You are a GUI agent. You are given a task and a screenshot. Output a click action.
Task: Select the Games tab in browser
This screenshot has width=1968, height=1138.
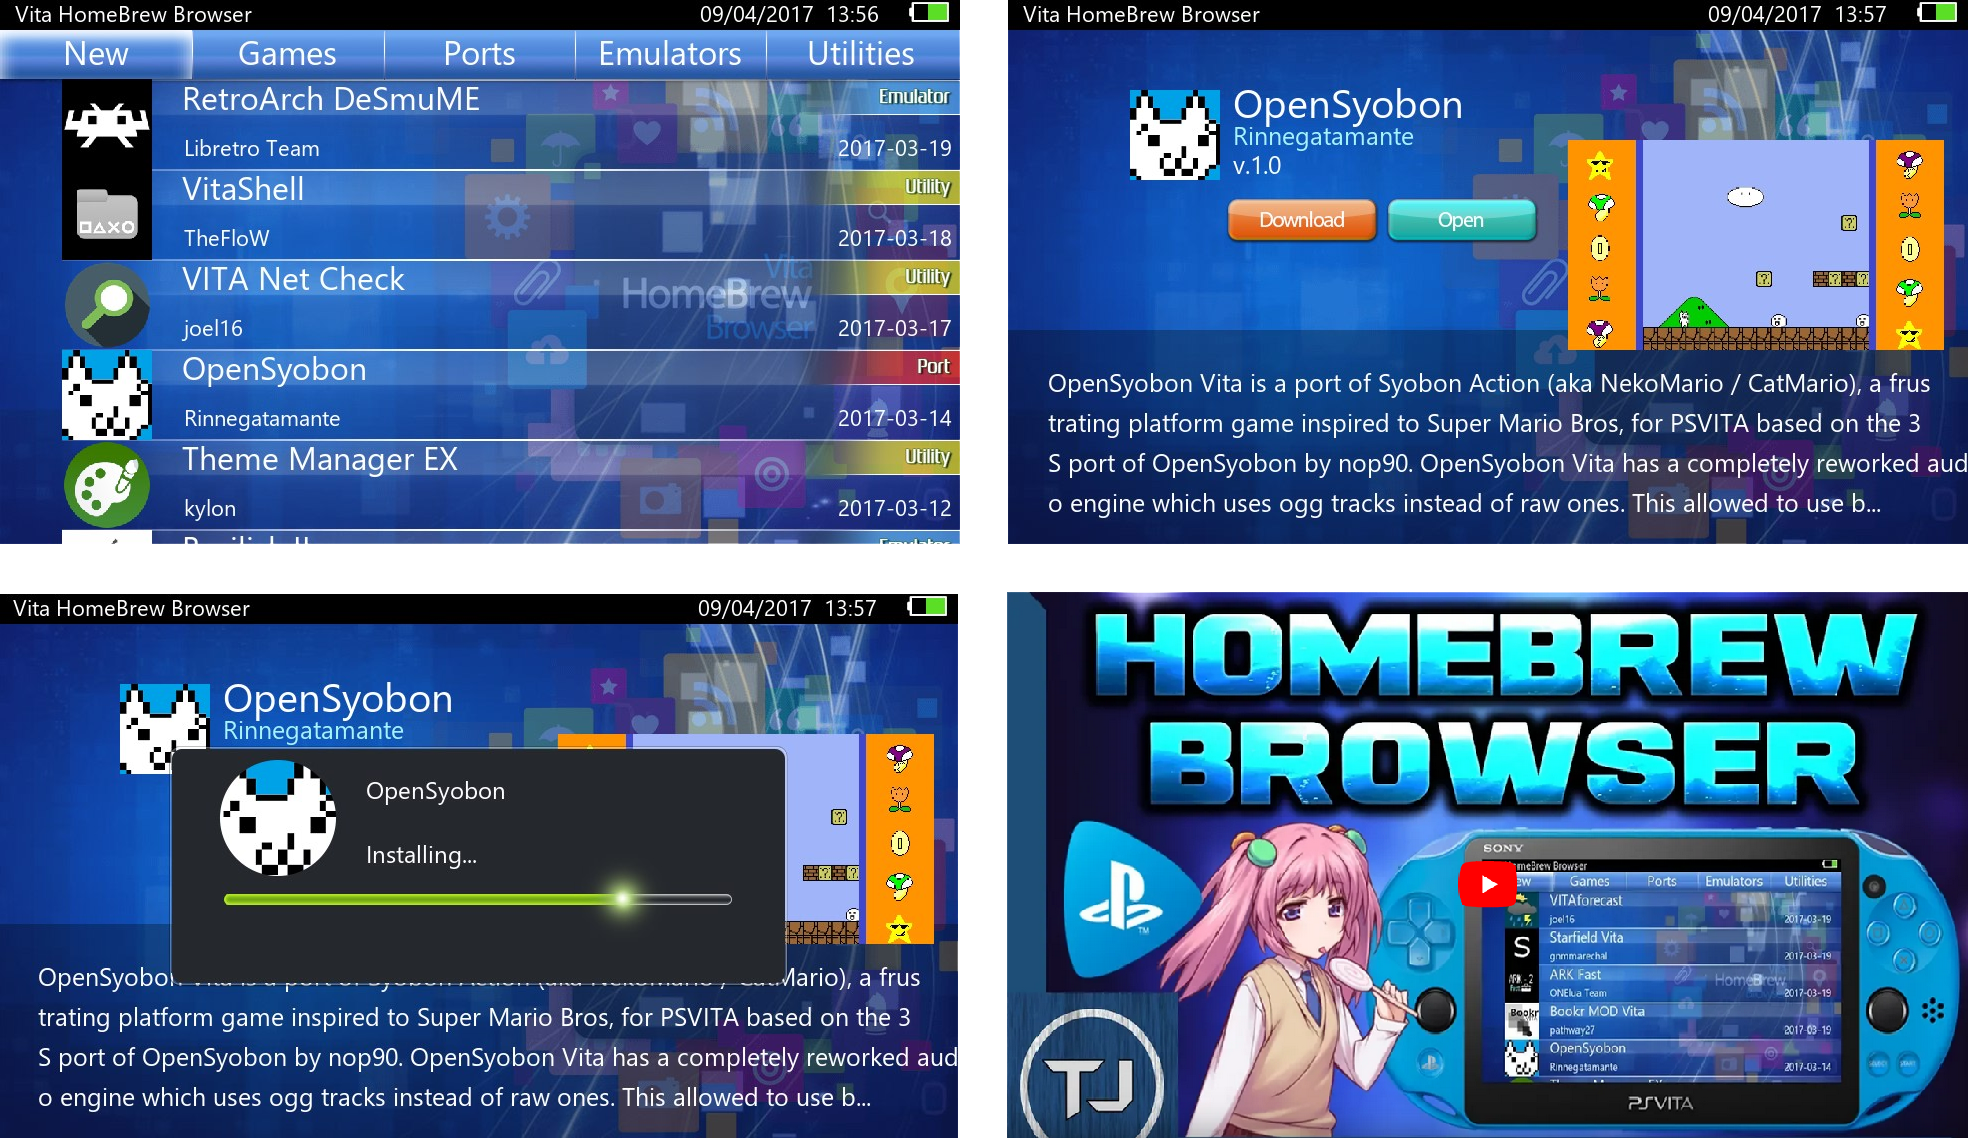pyautogui.click(x=287, y=51)
